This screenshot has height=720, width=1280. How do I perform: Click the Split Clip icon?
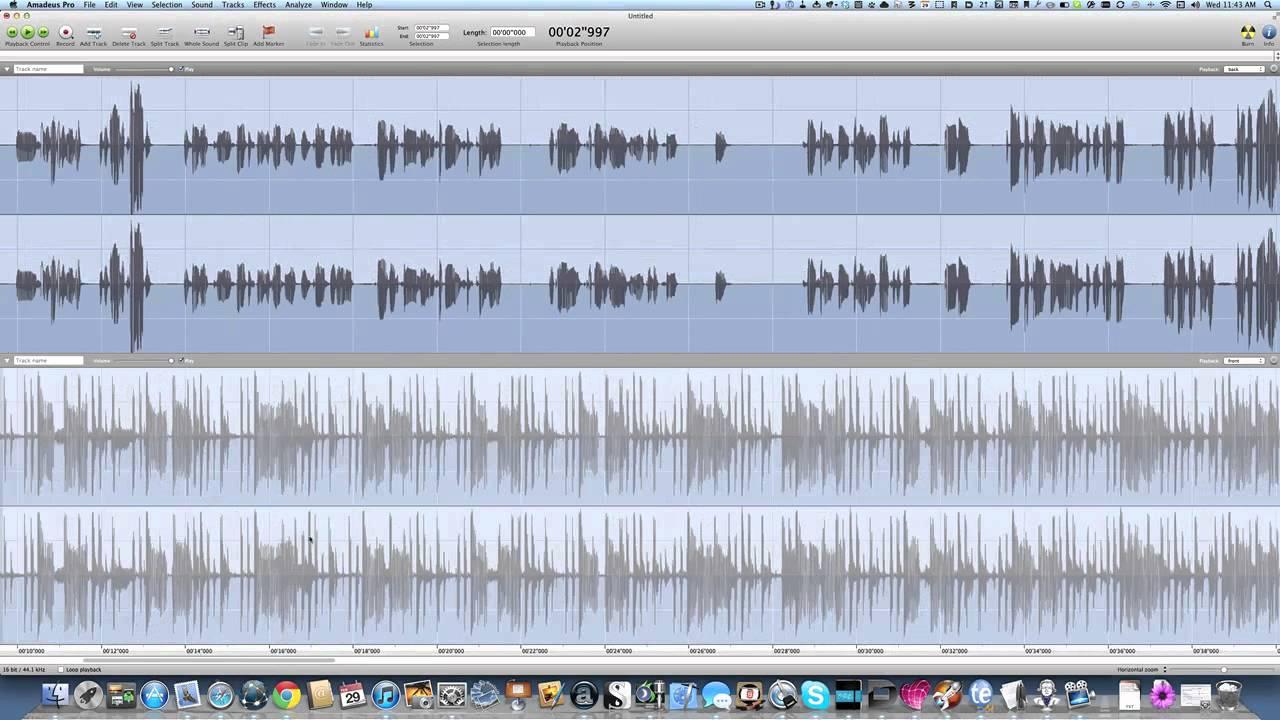(236, 33)
